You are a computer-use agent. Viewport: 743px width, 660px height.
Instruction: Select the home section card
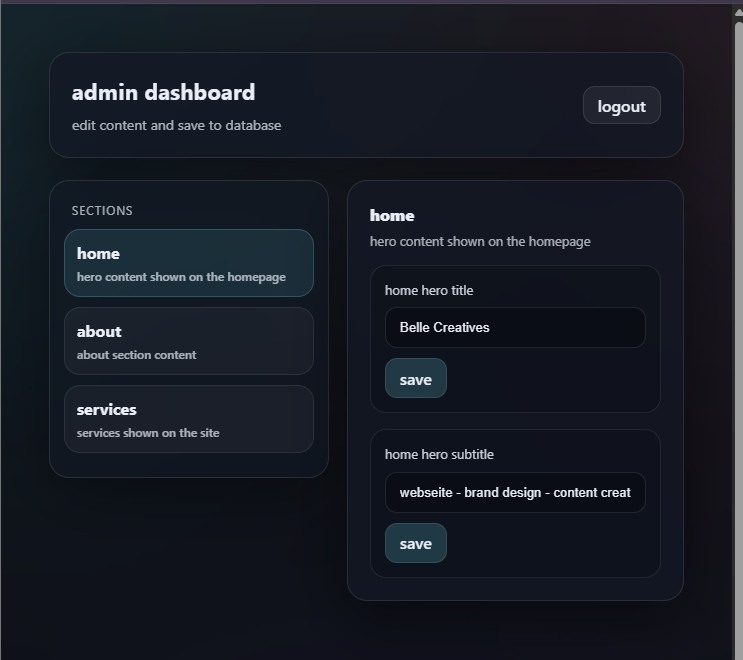[x=189, y=263]
